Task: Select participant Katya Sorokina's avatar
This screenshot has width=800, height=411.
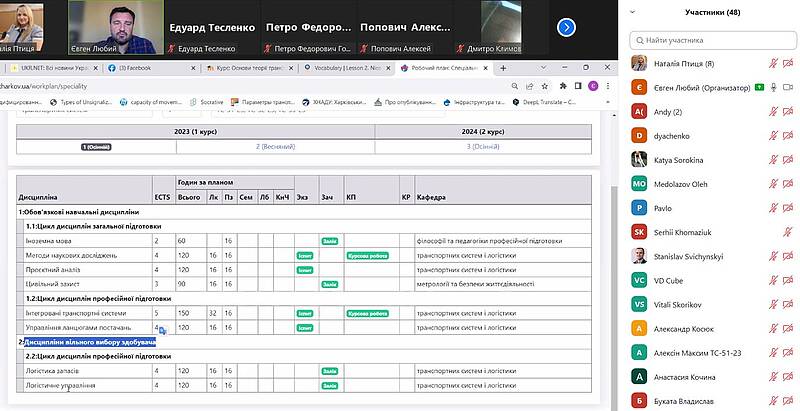Action: tap(639, 160)
